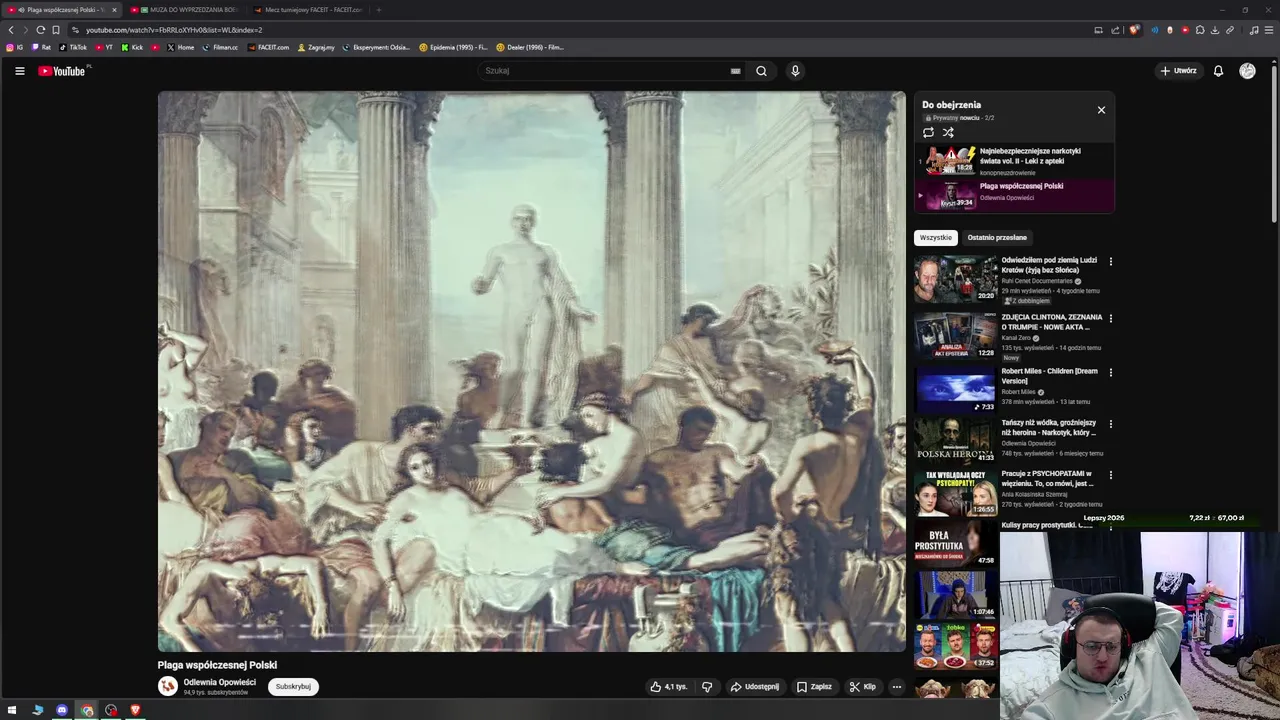
Task: Select the Wszystkie filter chip
Action: pos(936,238)
